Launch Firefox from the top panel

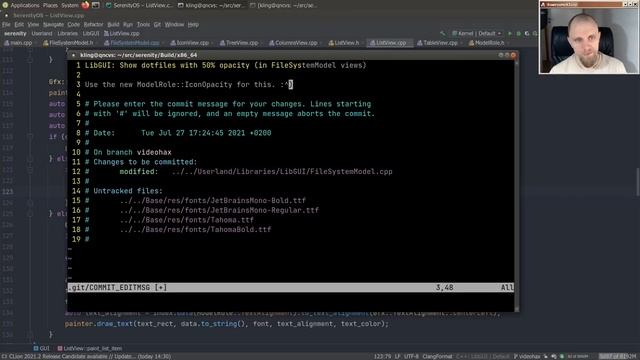click(x=85, y=5)
